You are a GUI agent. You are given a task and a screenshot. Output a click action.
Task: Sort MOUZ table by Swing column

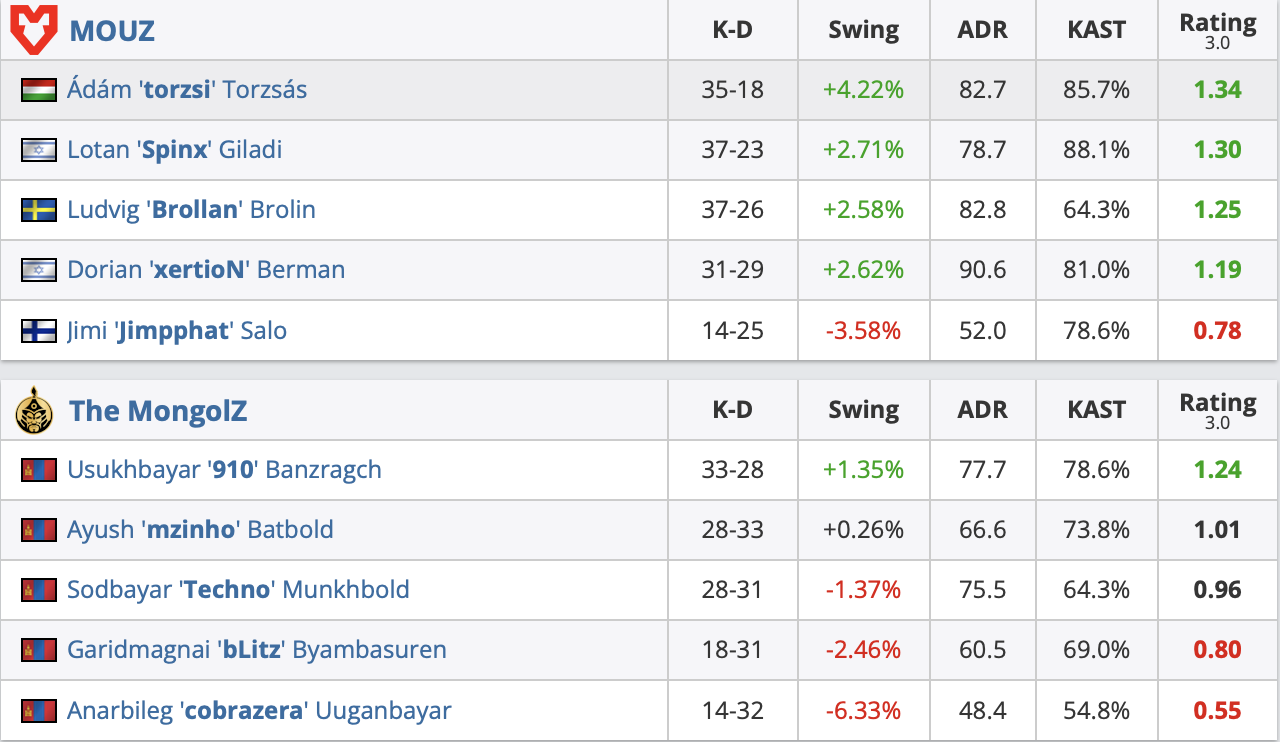coord(863,30)
